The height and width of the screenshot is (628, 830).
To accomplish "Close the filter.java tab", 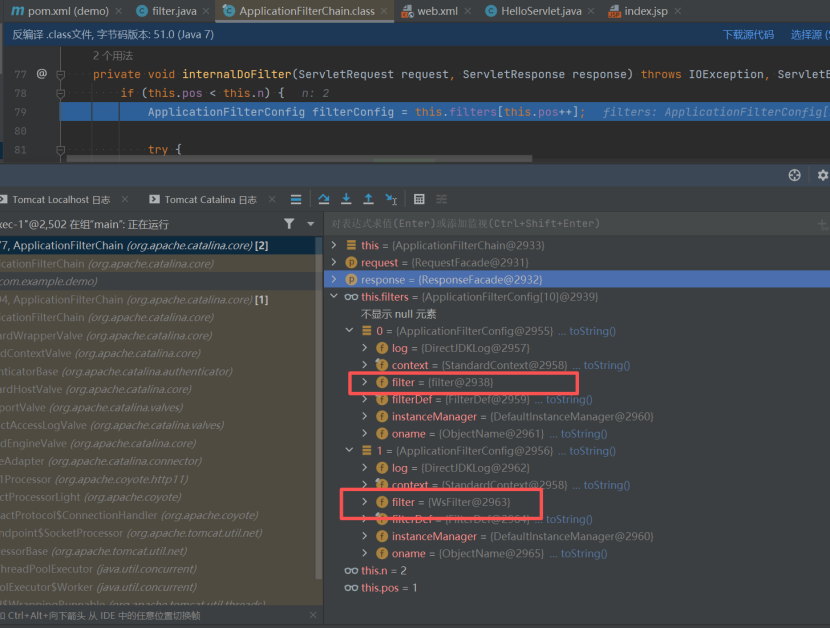I will pos(206,11).
